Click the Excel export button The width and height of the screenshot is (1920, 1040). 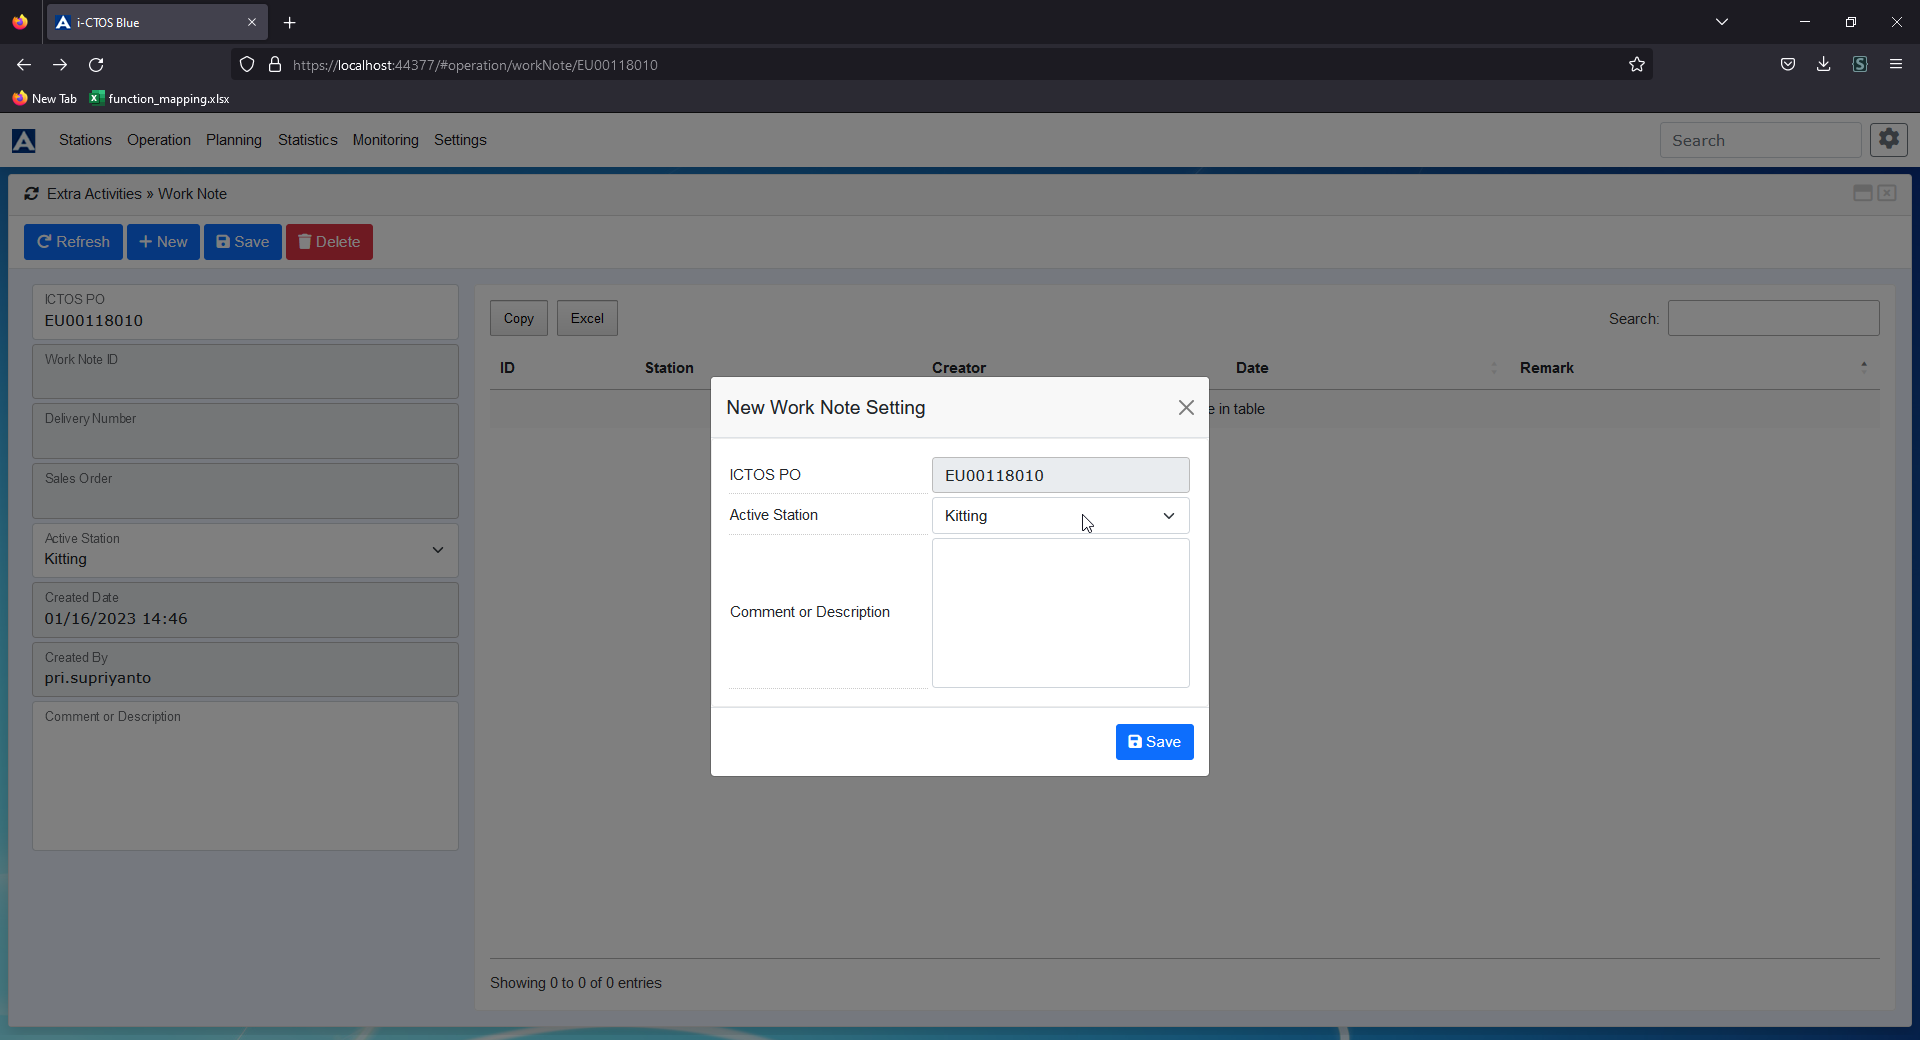[x=587, y=318]
